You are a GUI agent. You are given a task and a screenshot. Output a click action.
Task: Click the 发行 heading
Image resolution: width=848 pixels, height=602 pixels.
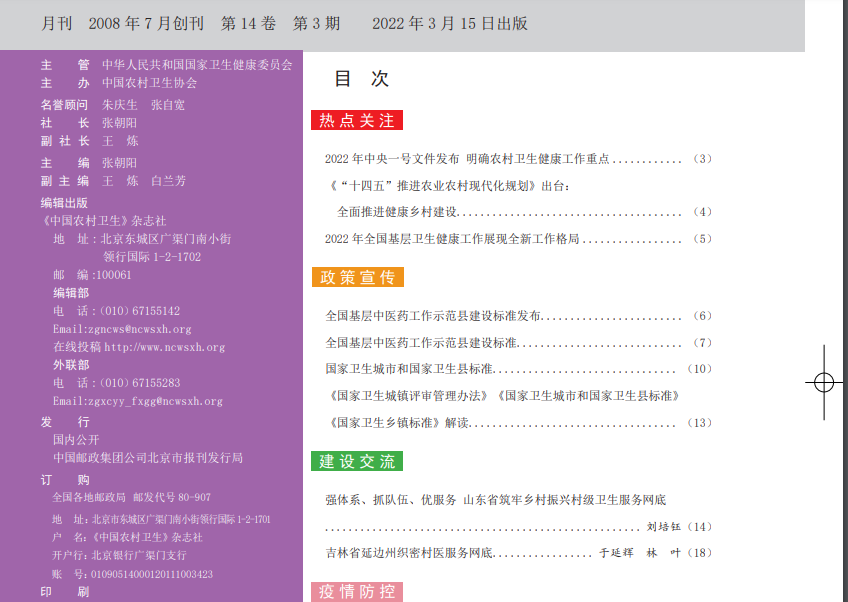coord(65,421)
